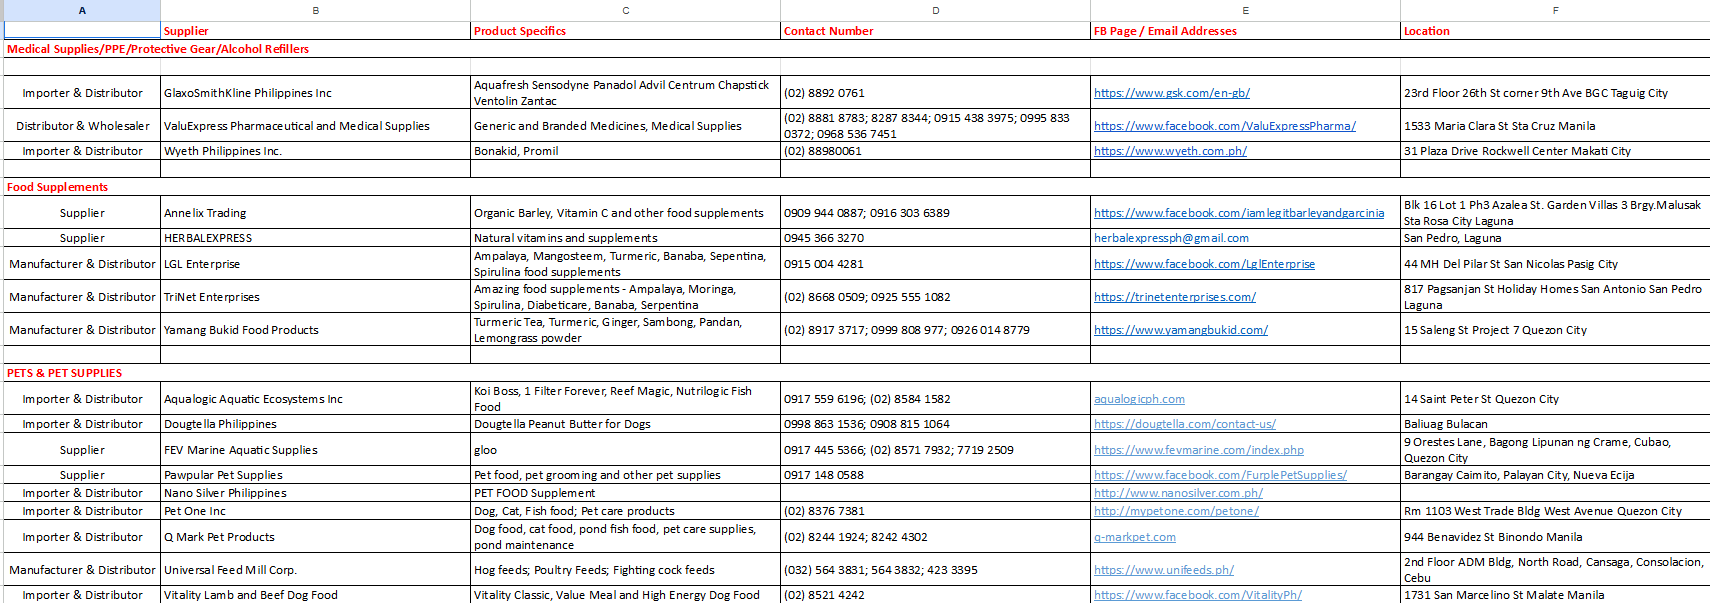Select Dougtella Philippines supplier cell
1710x603 pixels.
[x=315, y=424]
